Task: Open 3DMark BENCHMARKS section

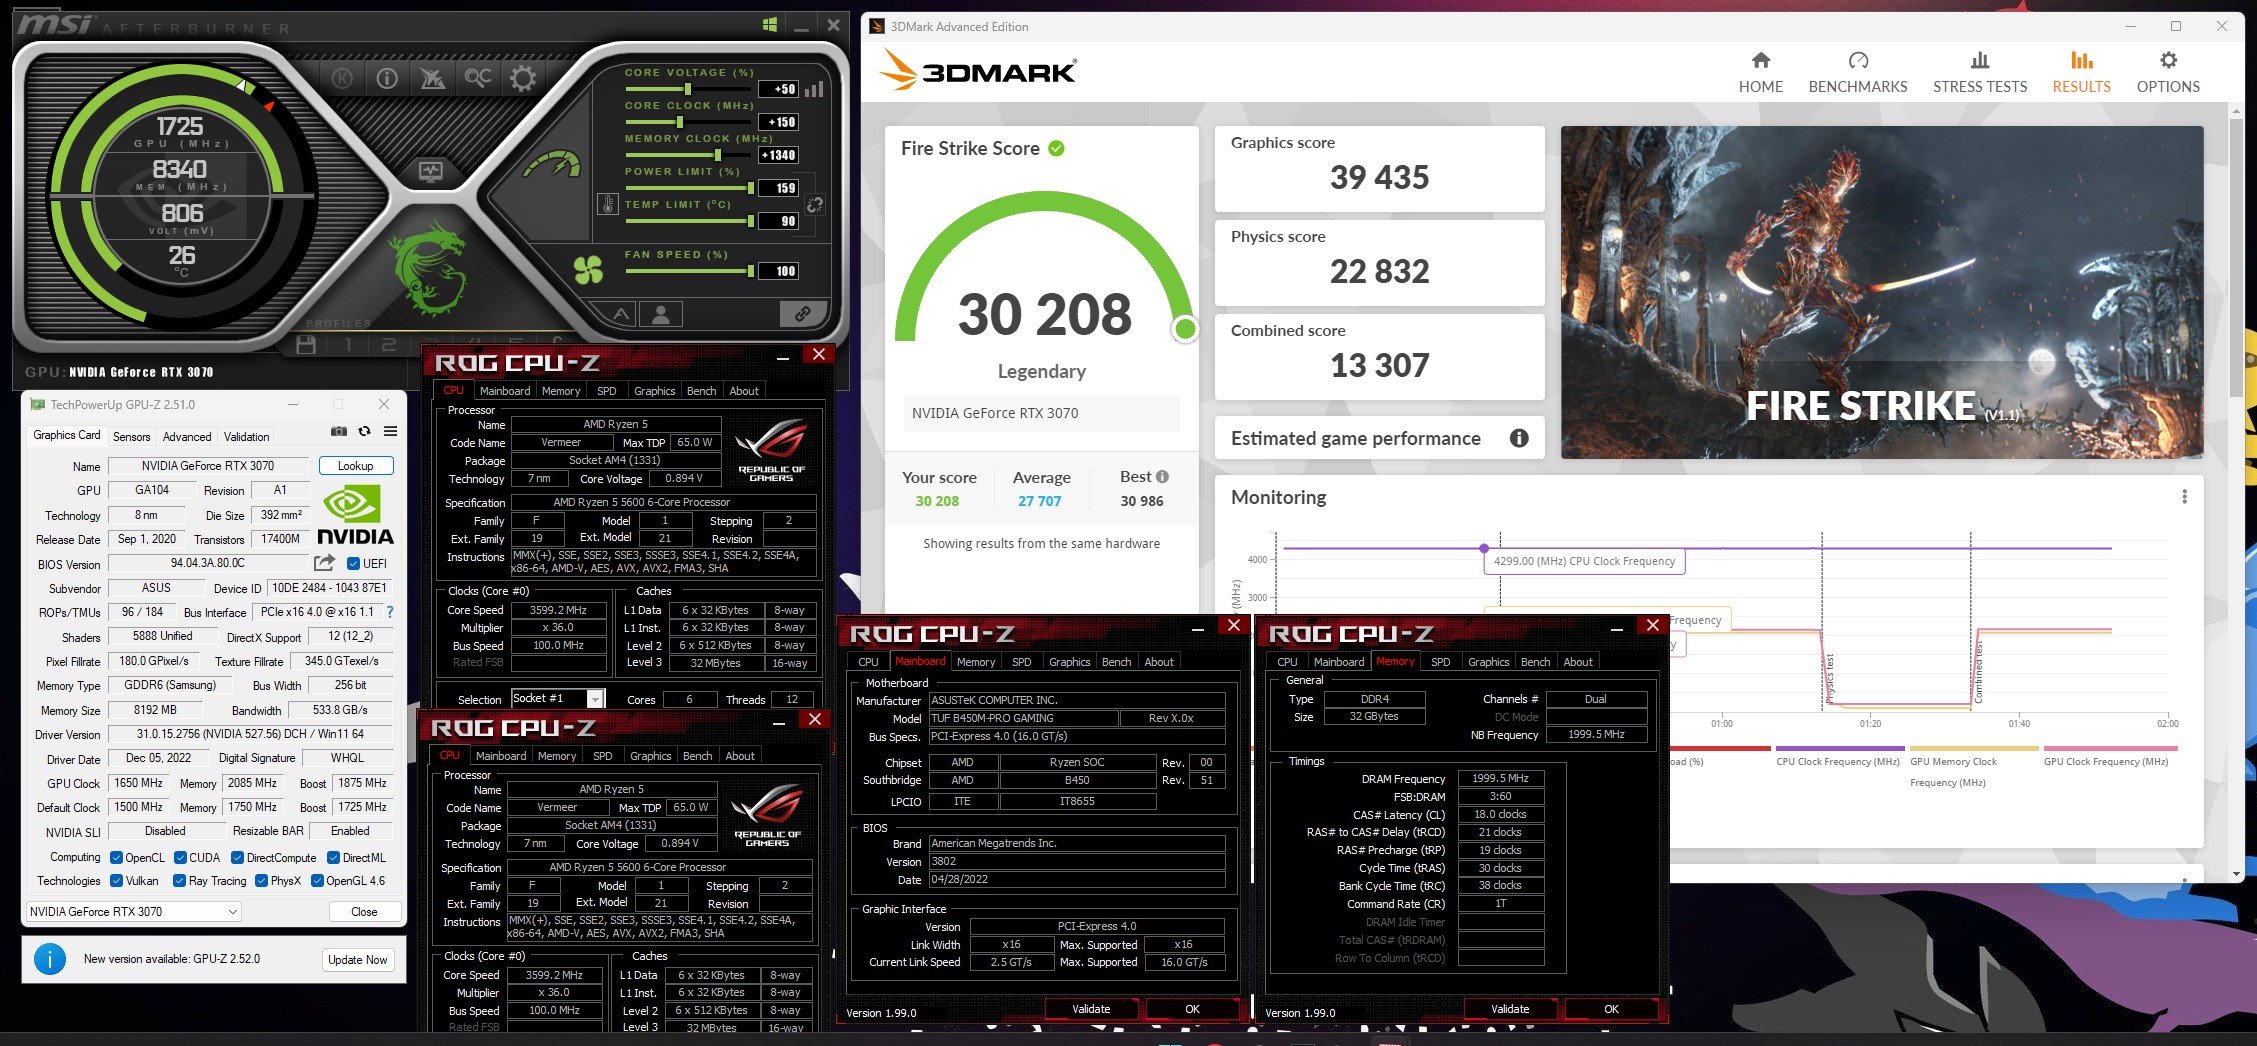Action: tap(1857, 73)
